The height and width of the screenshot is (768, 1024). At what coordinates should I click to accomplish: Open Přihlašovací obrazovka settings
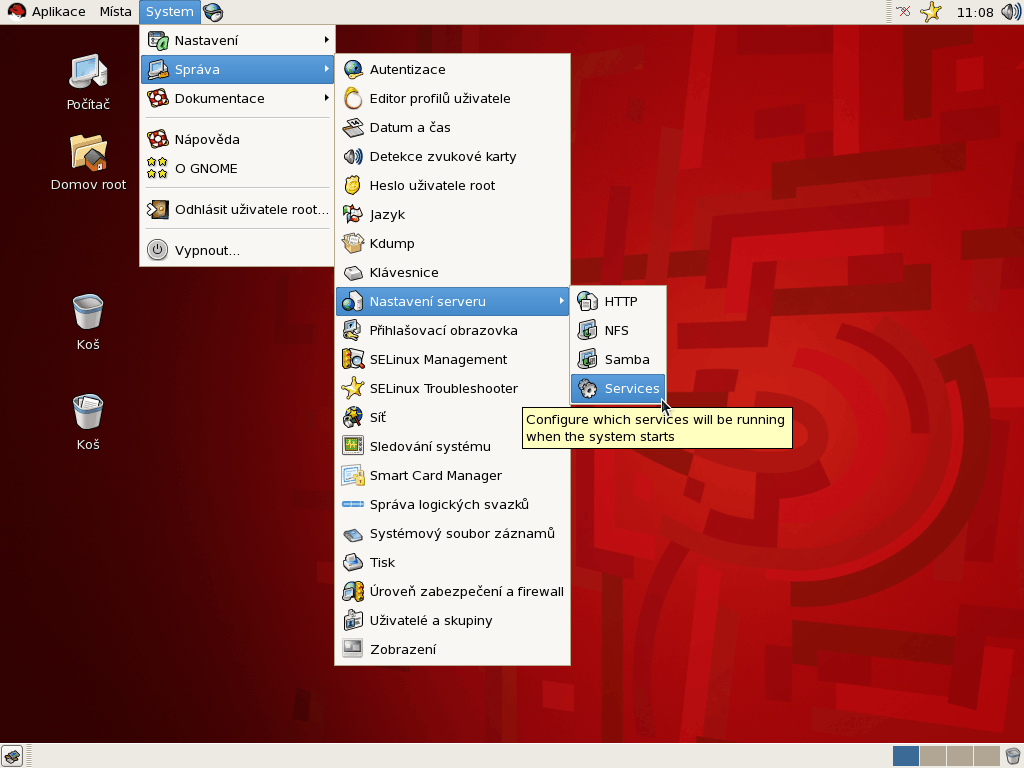coord(453,330)
